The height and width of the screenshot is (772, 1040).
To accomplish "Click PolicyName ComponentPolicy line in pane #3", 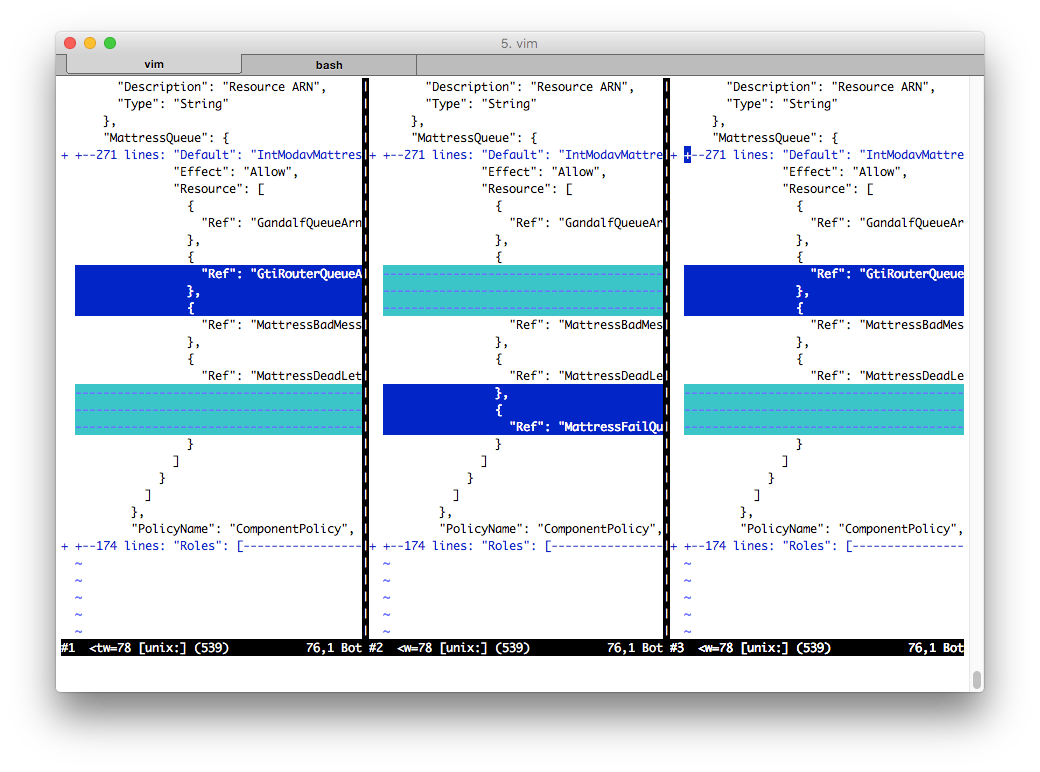I will (852, 529).
